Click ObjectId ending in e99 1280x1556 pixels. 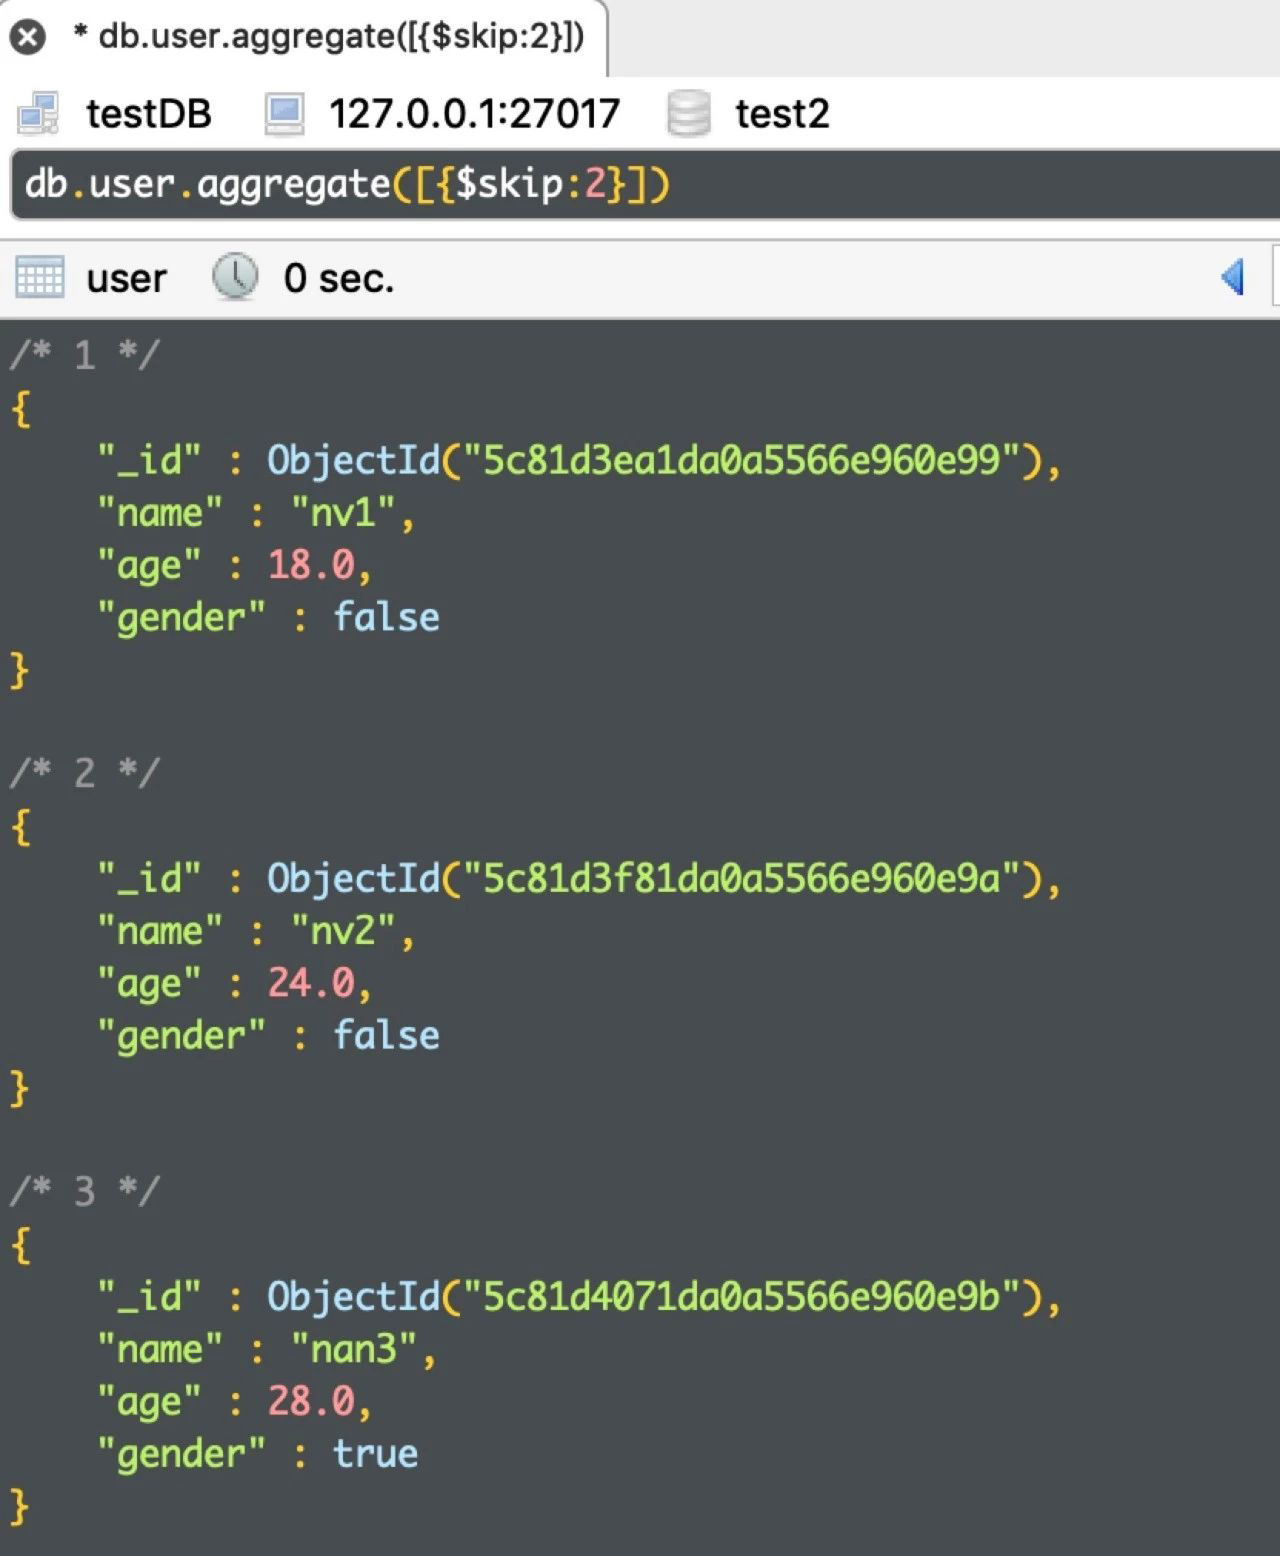click(654, 460)
